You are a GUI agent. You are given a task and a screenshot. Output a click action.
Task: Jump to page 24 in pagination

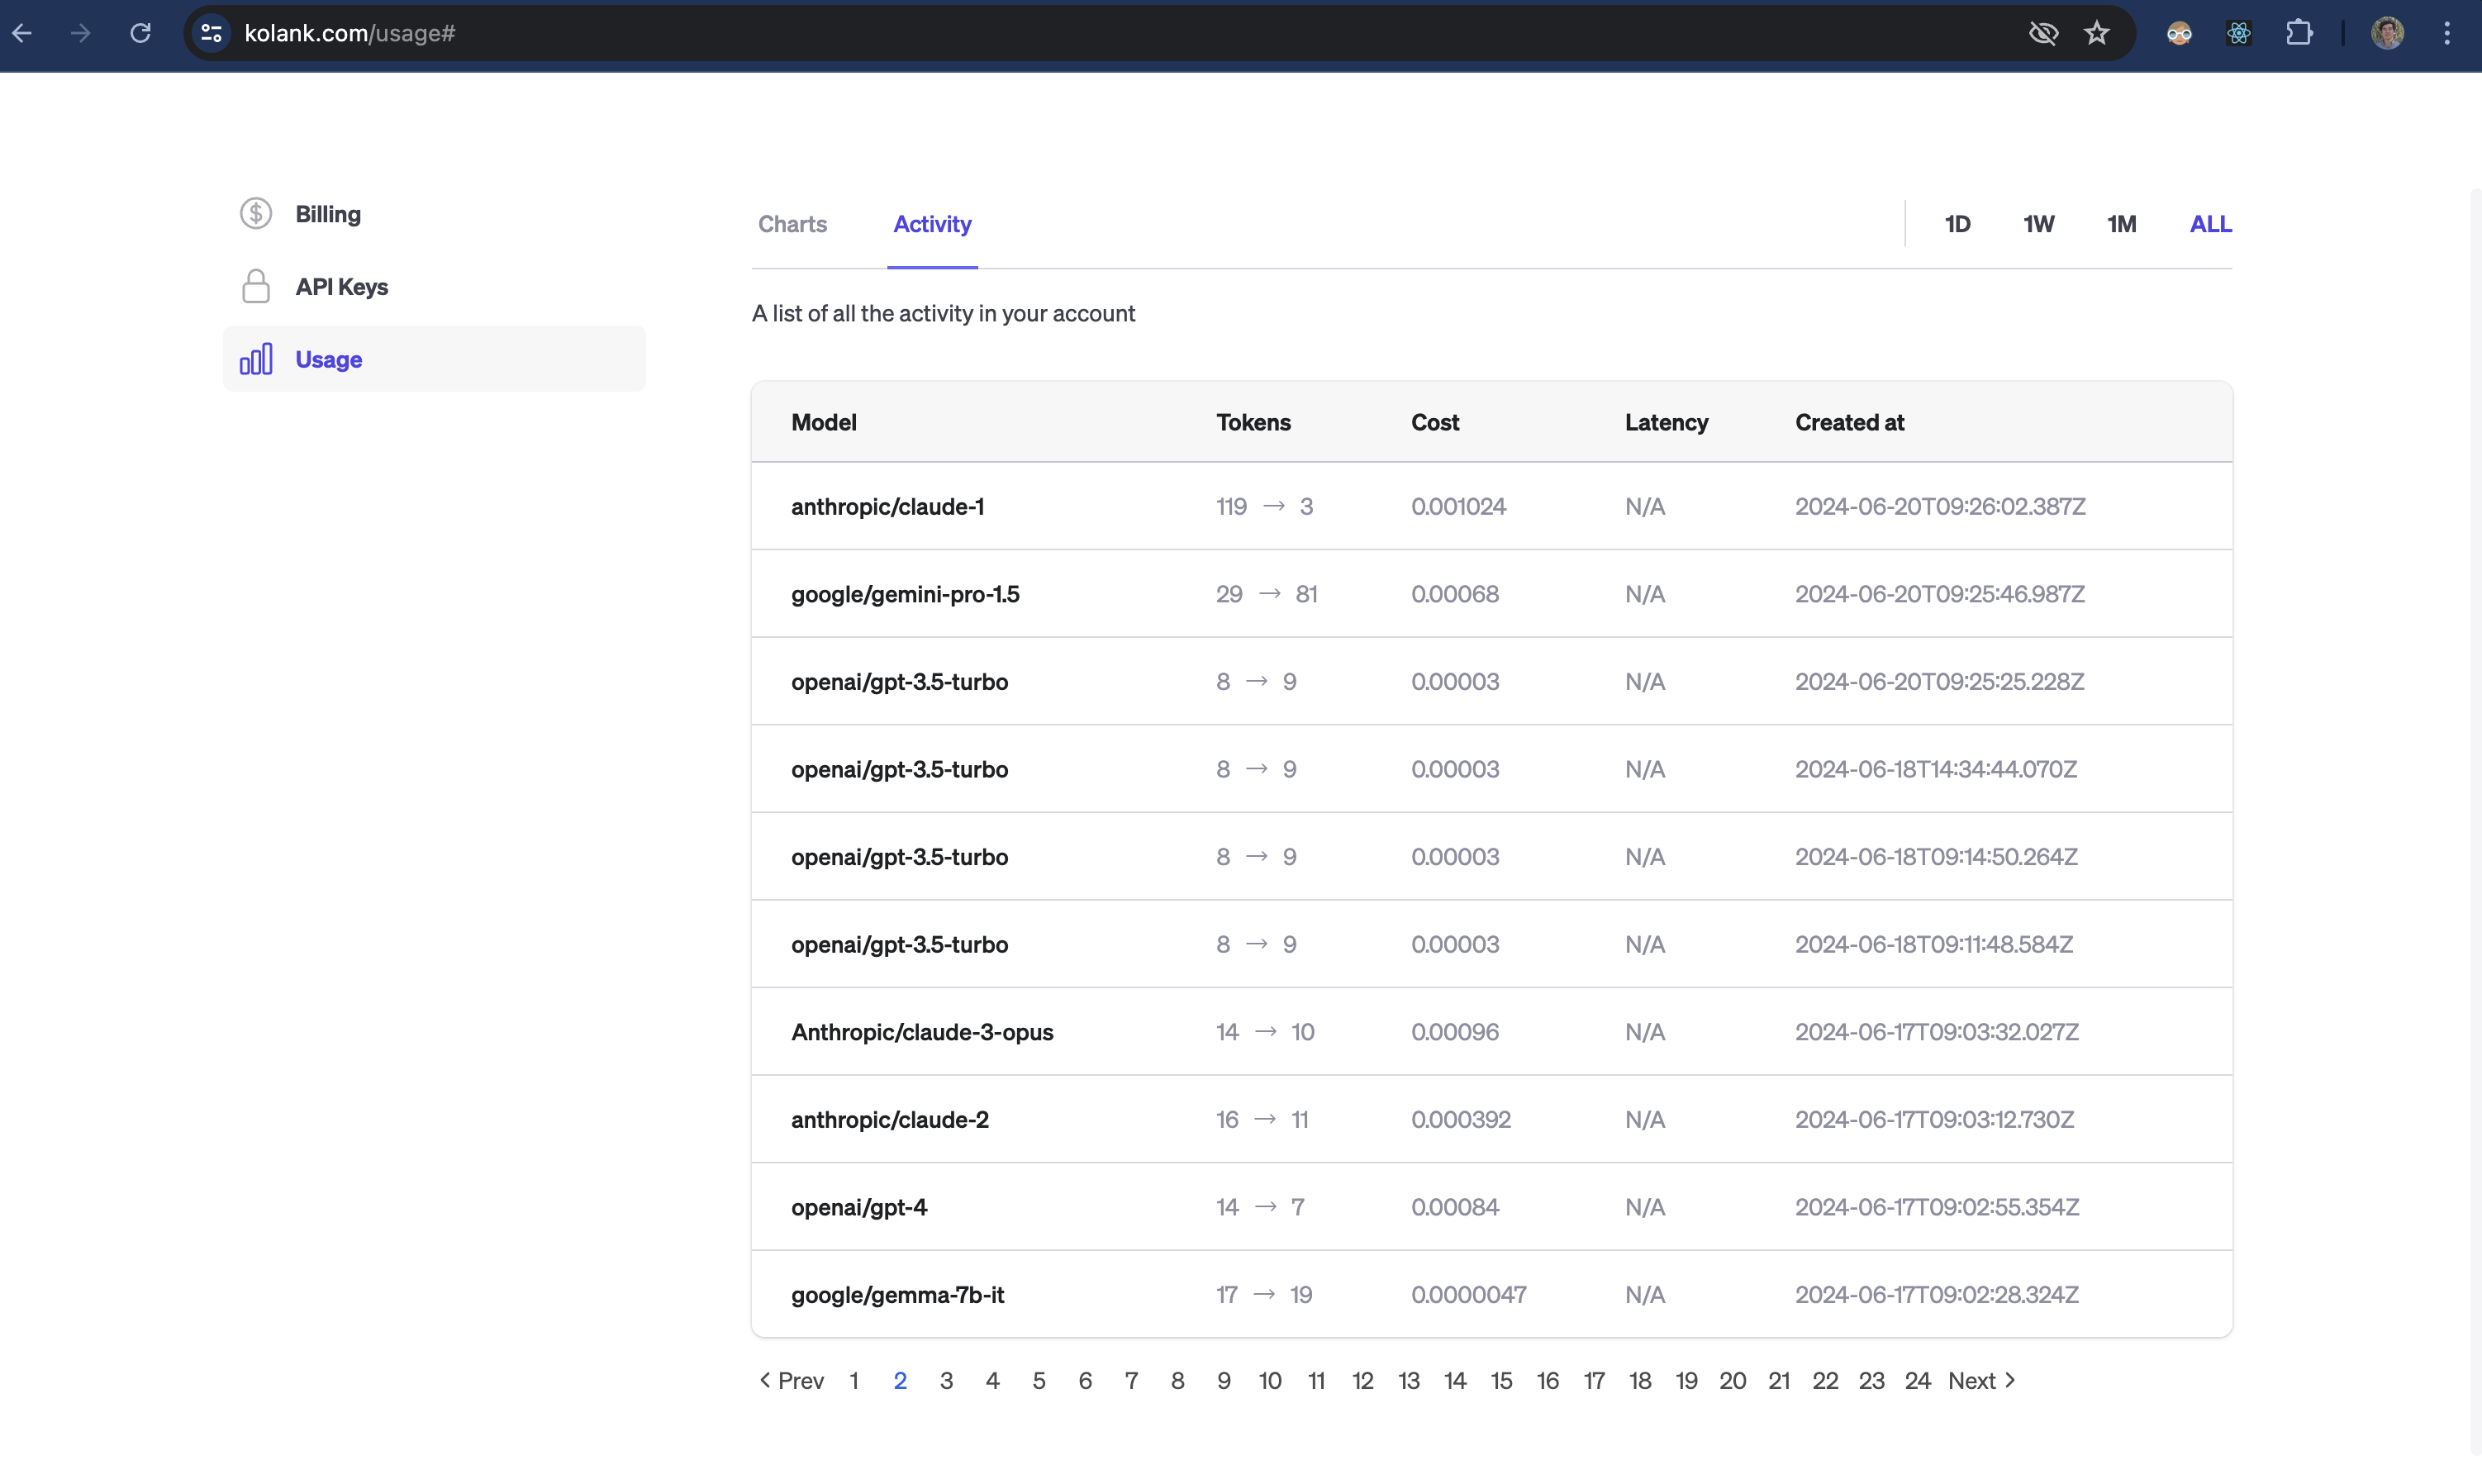[1917, 1380]
